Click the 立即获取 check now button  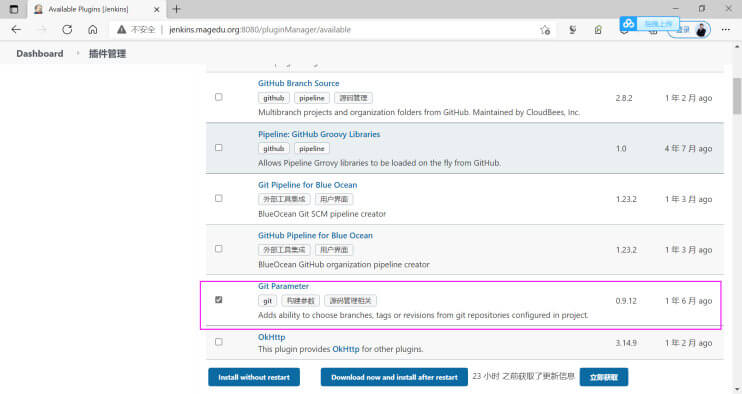point(604,377)
